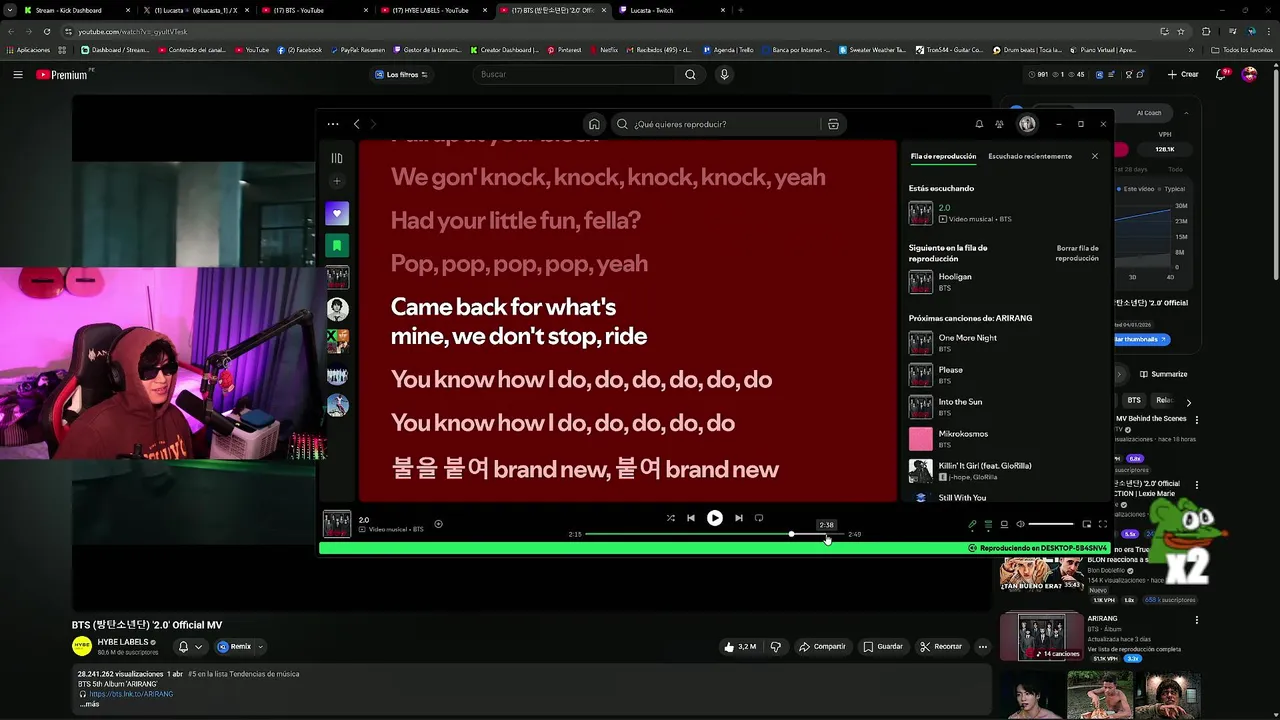
Task: Select Hooligan in the queue
Action: 1004,282
